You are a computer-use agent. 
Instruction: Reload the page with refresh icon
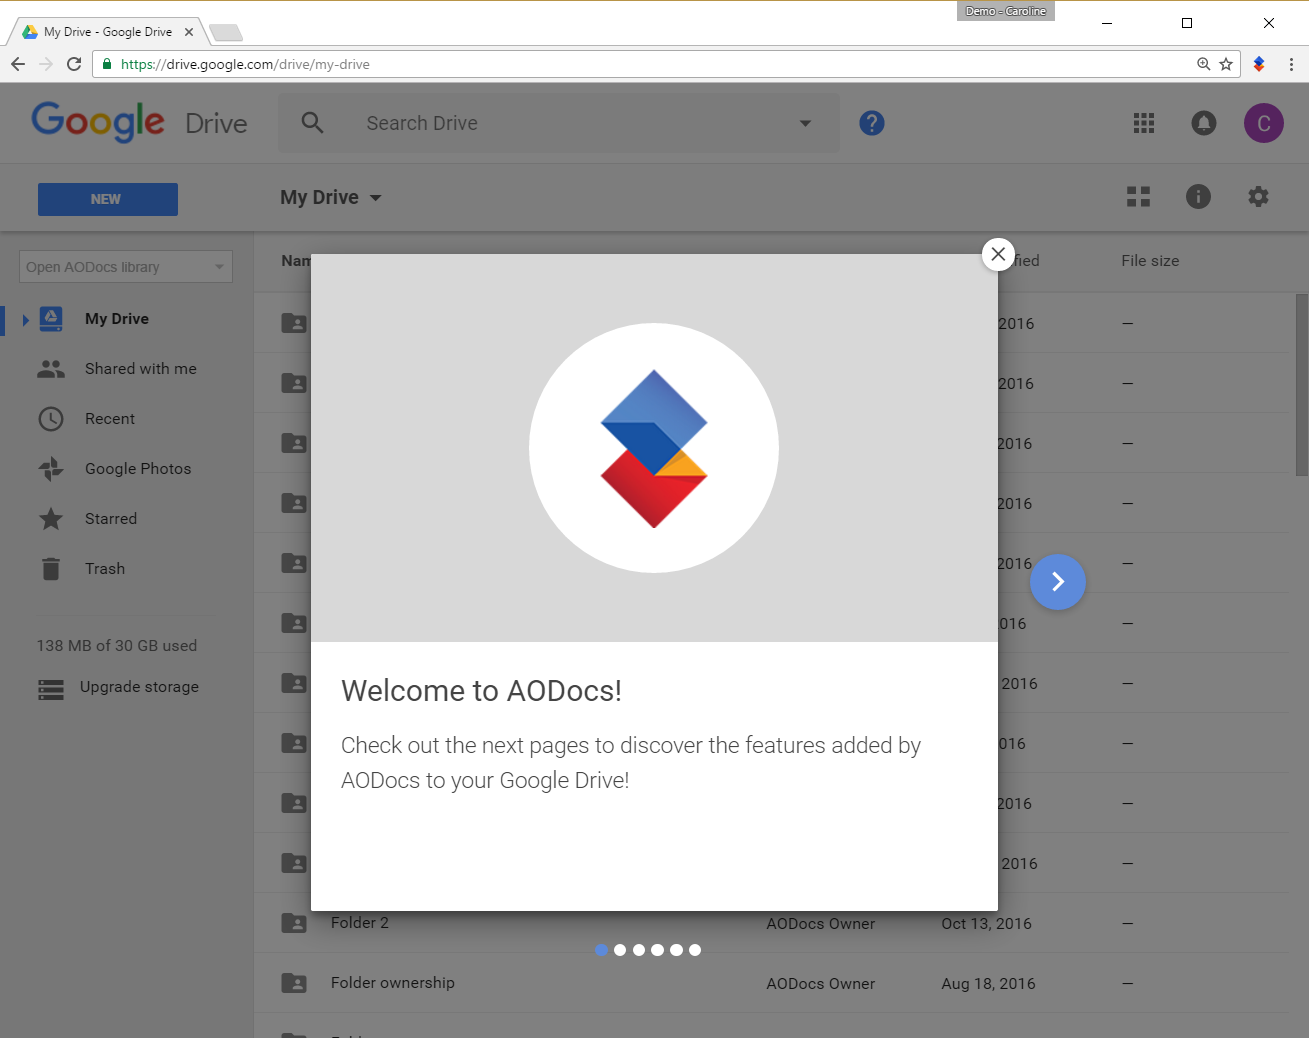pyautogui.click(x=74, y=64)
